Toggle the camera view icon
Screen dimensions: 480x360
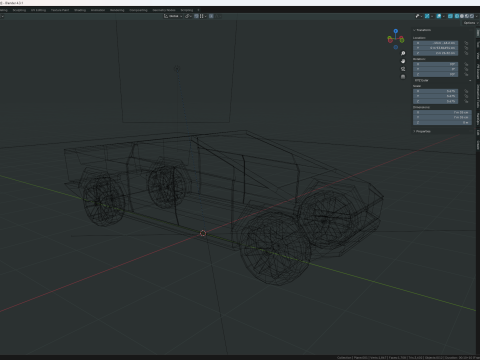click(x=403, y=69)
